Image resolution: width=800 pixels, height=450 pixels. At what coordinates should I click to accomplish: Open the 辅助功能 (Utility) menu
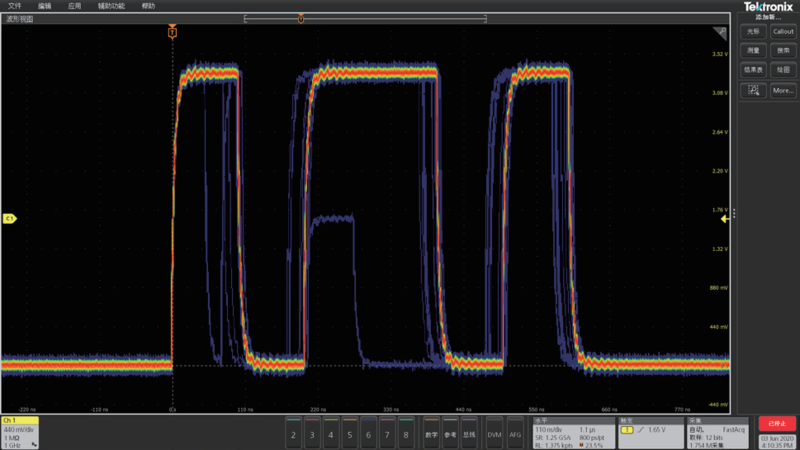click(x=112, y=6)
